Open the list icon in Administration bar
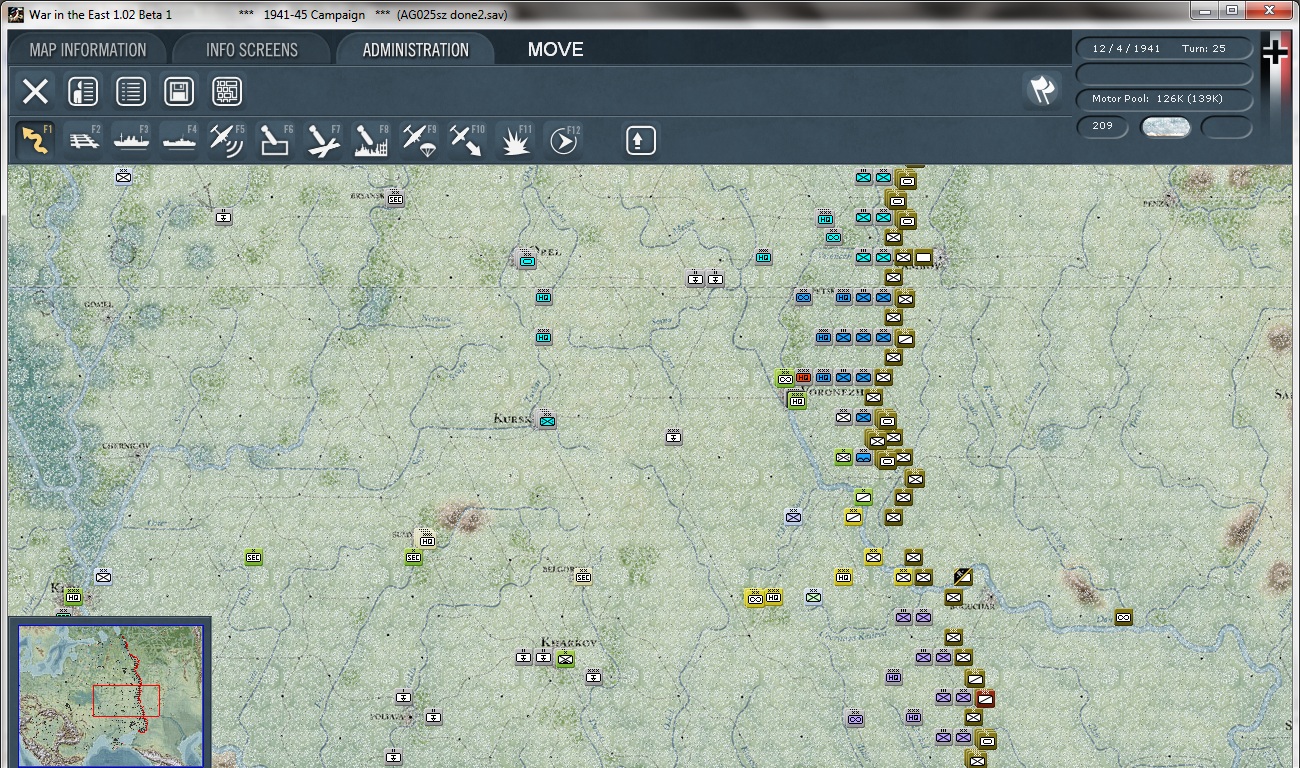This screenshot has height=768, width=1300. click(x=131, y=92)
